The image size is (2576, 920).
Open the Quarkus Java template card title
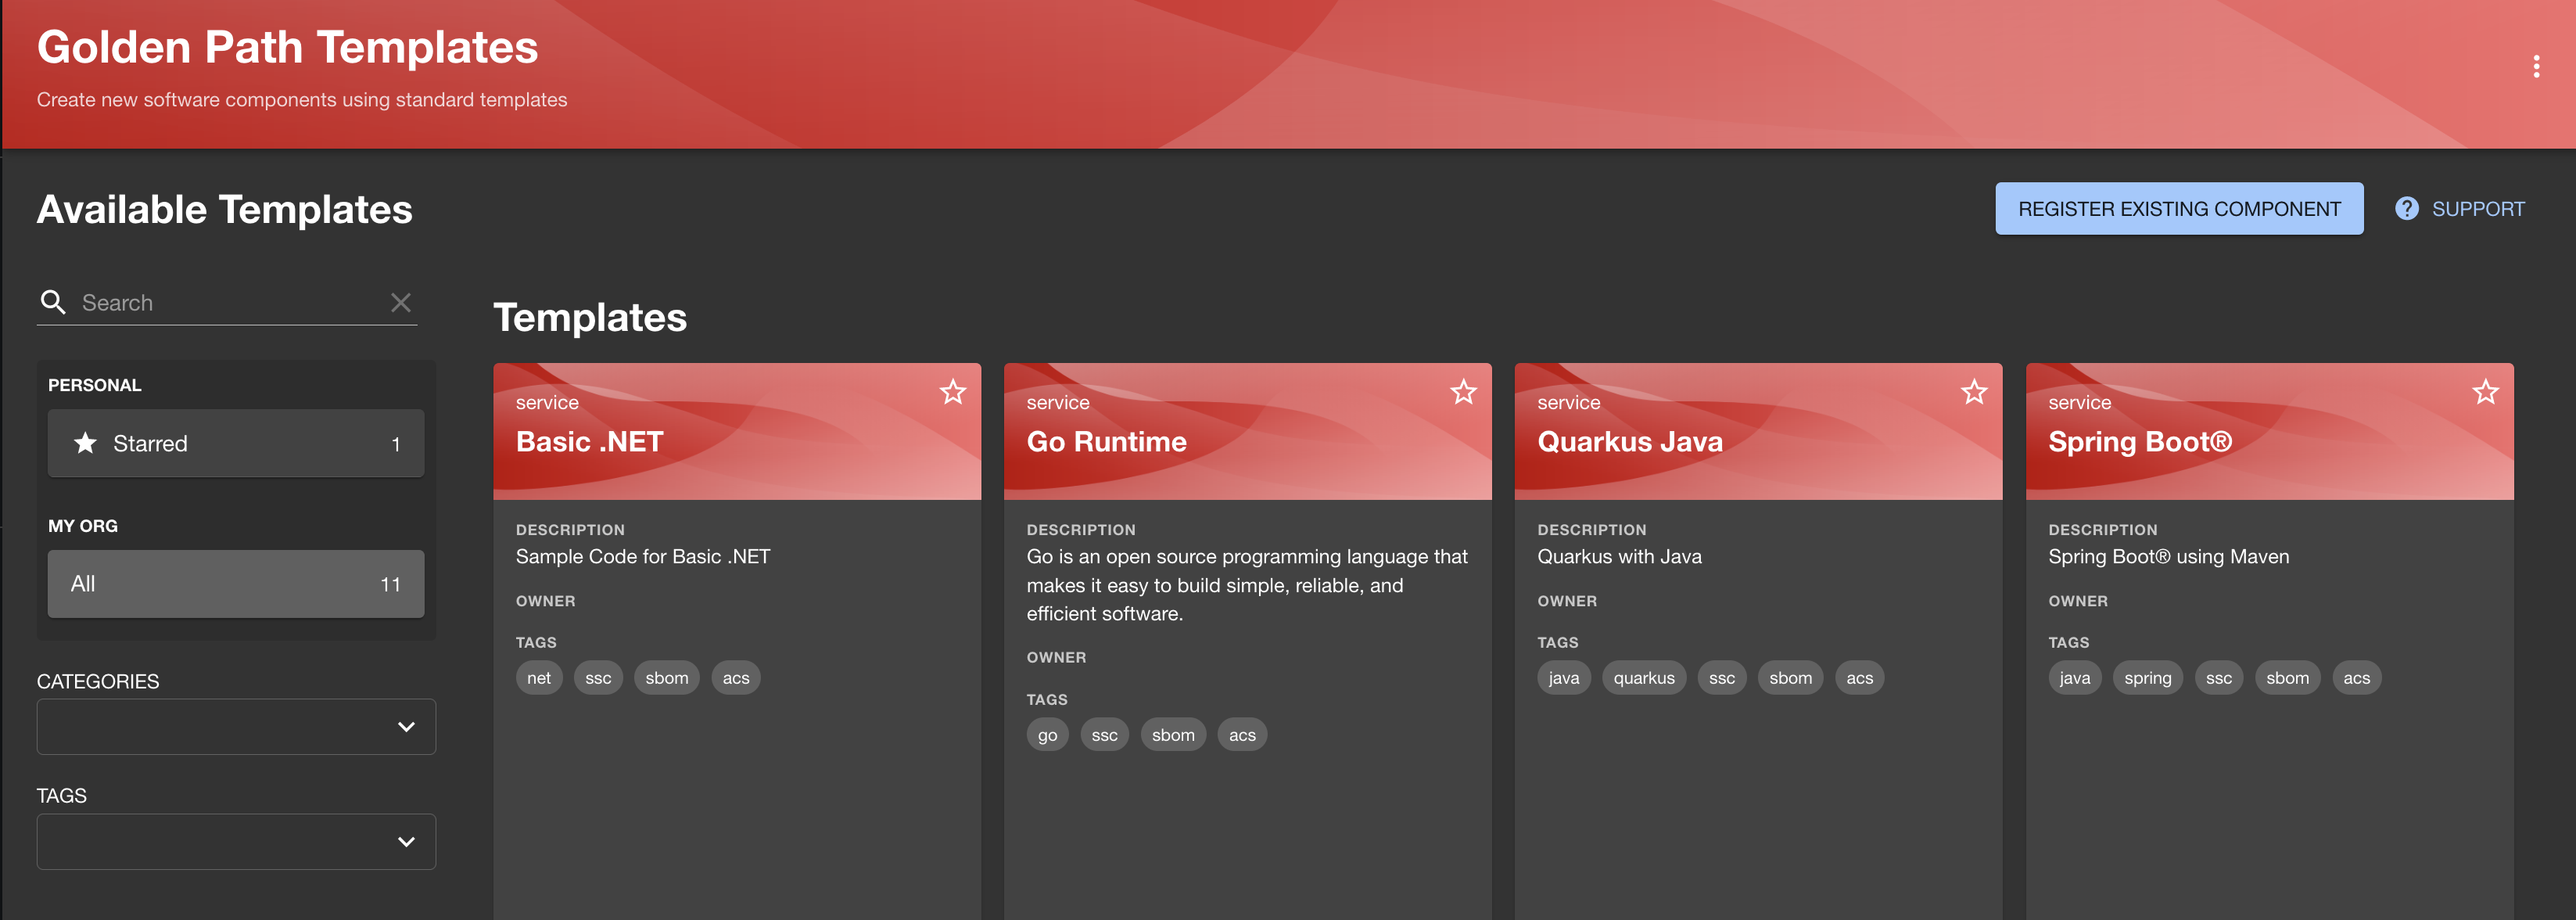click(1630, 442)
